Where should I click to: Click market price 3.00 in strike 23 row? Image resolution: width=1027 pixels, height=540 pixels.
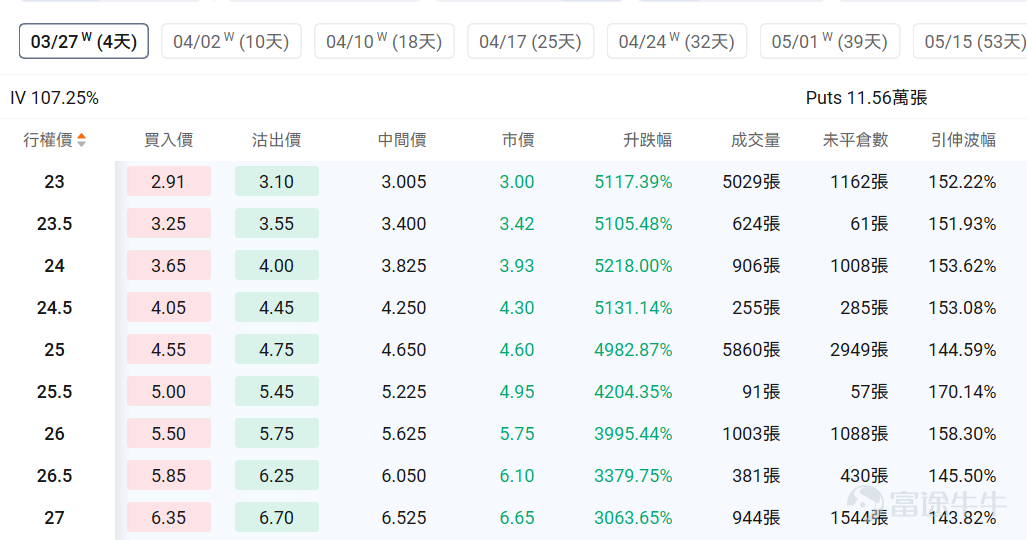[x=517, y=182]
